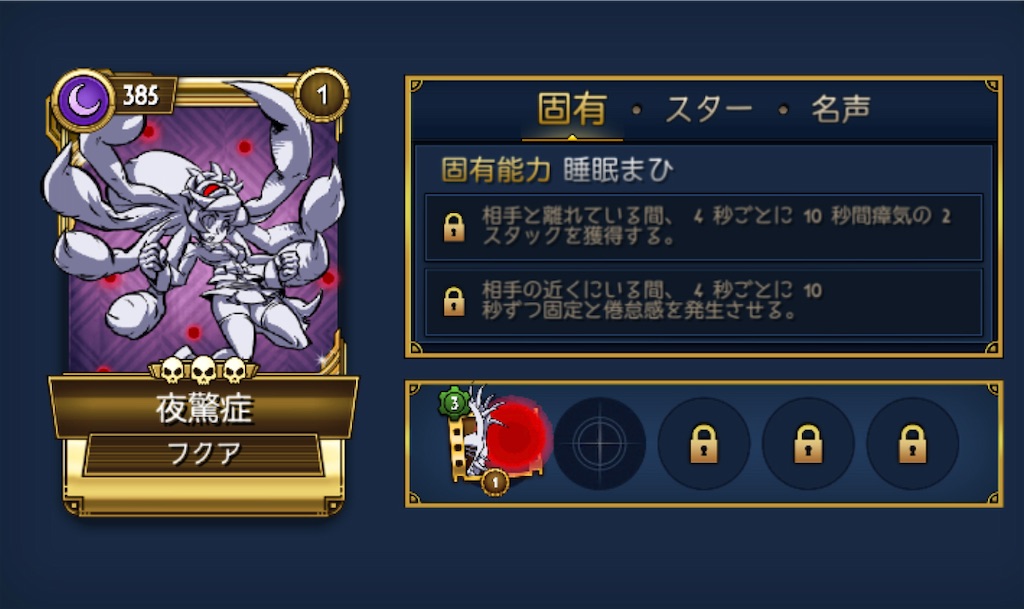Click the last locked move slot
The image size is (1024, 609).
(x=912, y=444)
